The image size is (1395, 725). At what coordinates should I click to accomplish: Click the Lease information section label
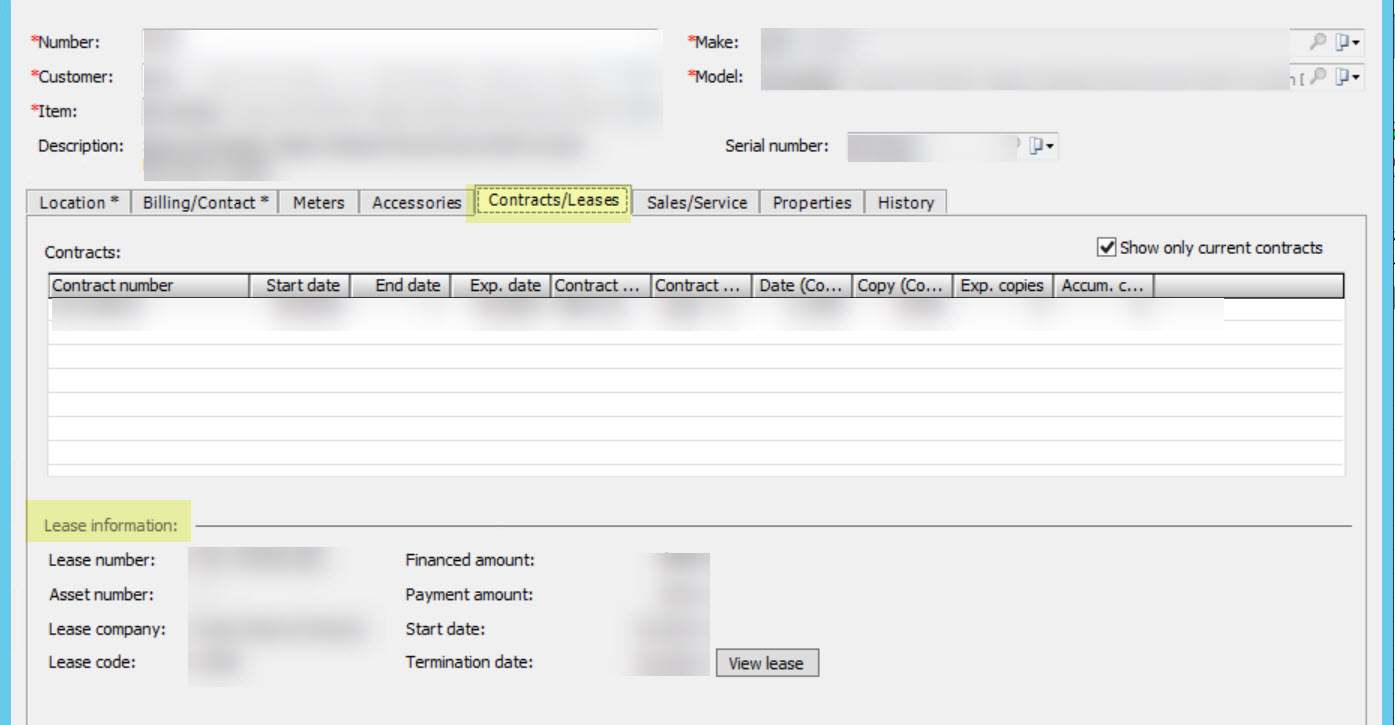tap(110, 525)
